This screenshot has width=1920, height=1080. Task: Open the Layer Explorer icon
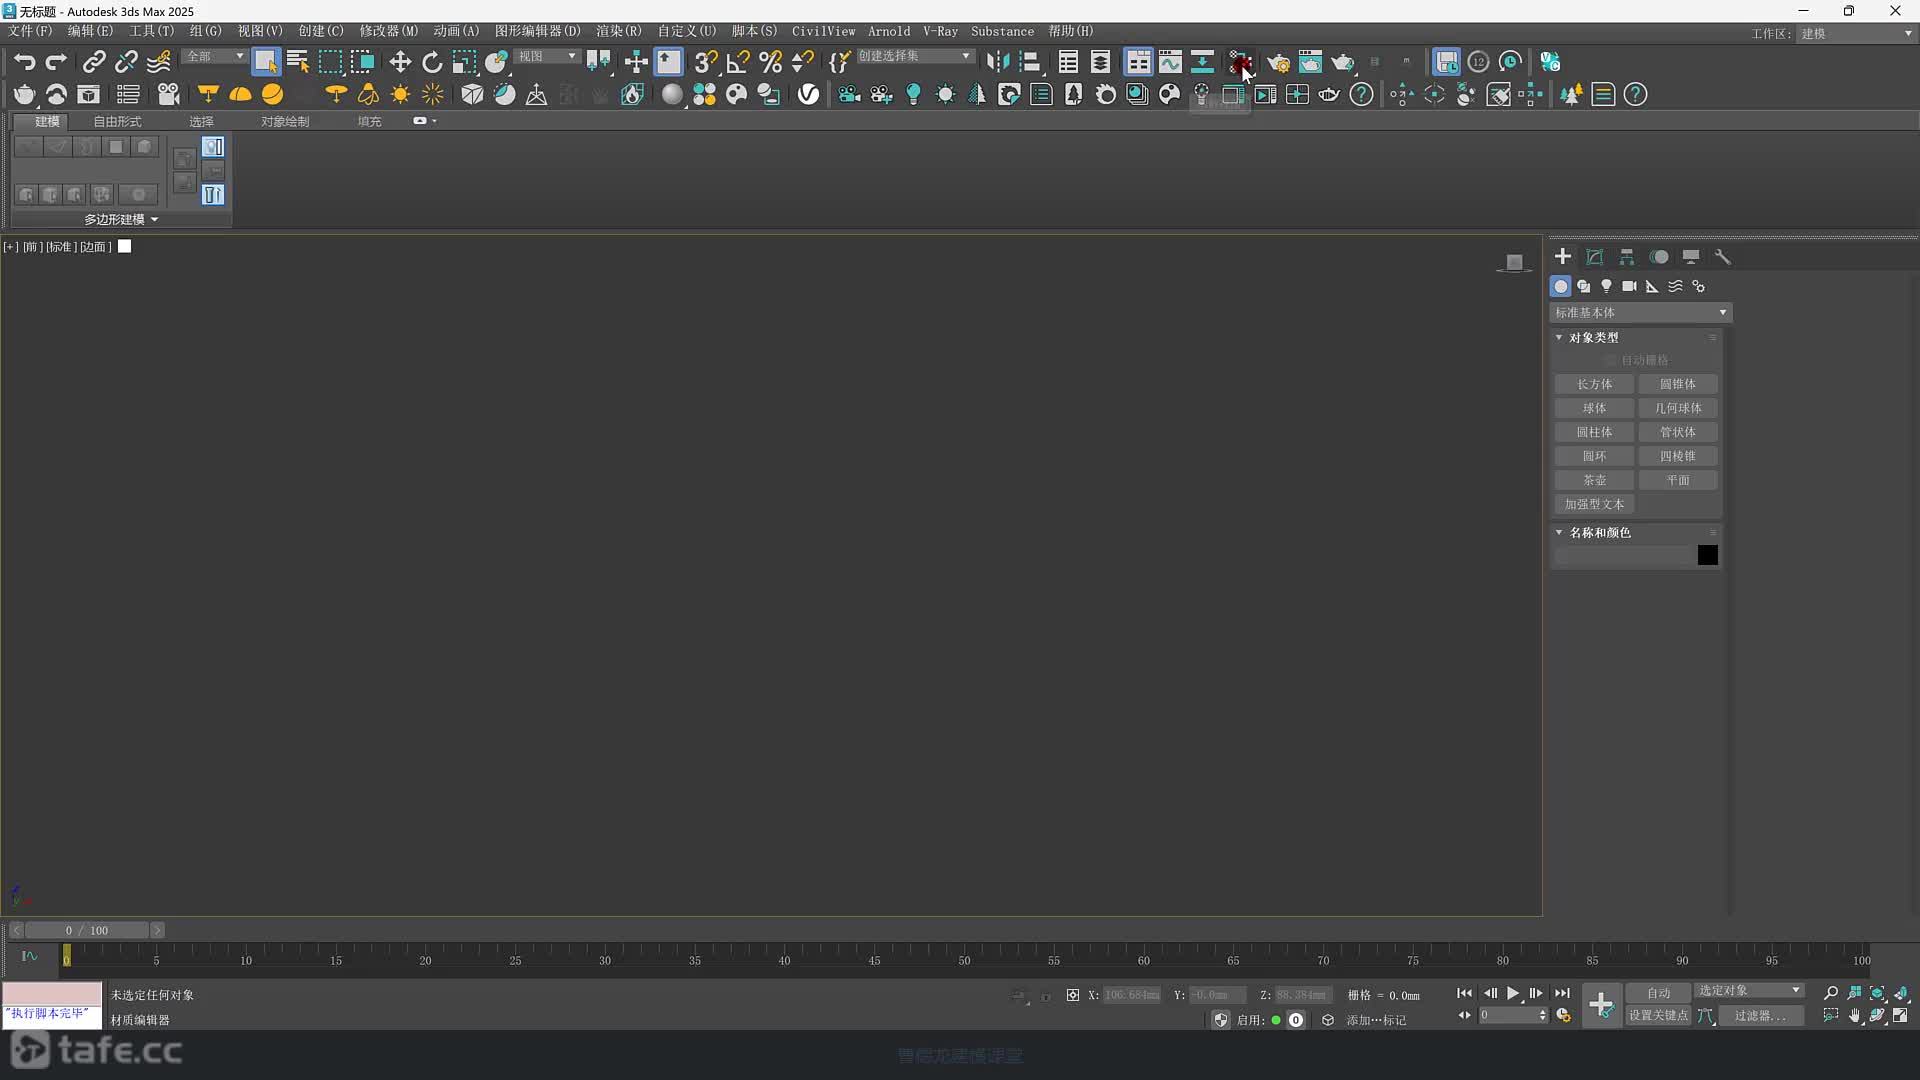(1100, 62)
